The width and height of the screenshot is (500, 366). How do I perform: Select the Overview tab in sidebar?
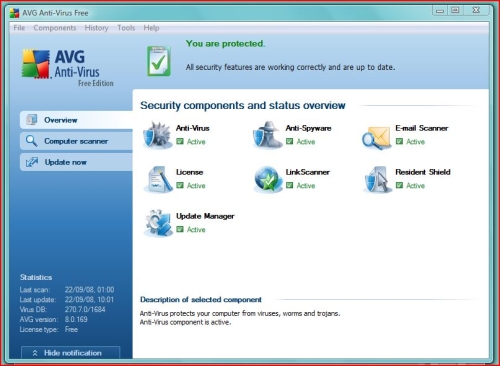point(76,120)
